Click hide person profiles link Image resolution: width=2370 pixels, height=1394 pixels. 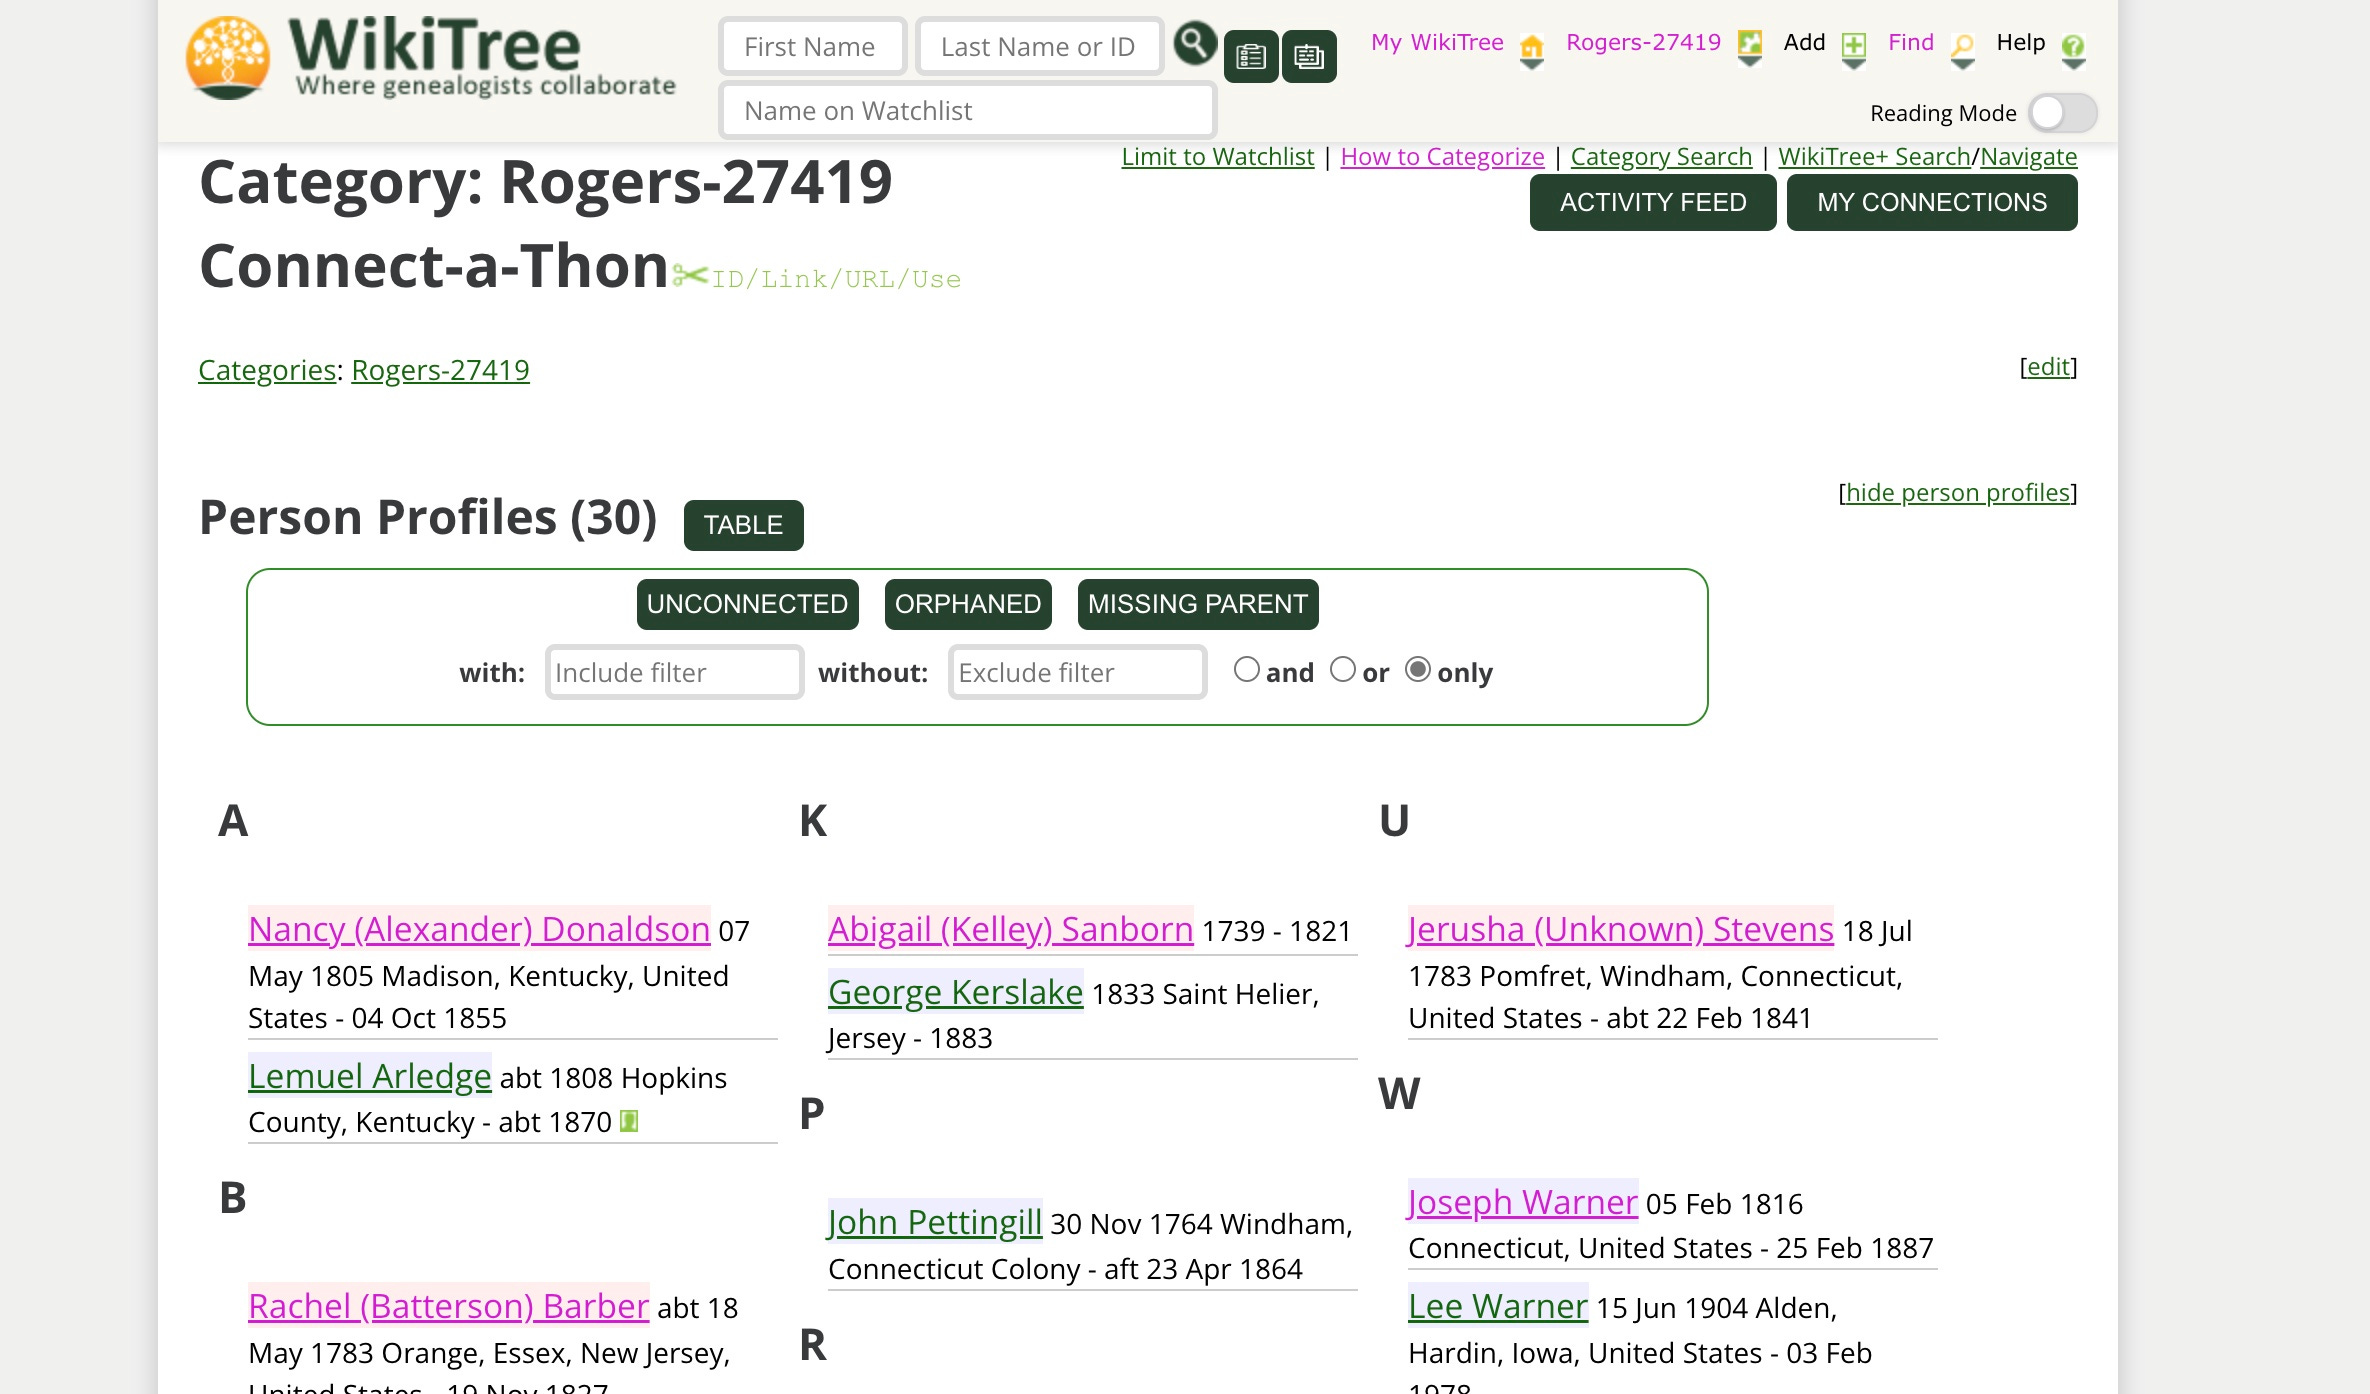pos(1958,492)
